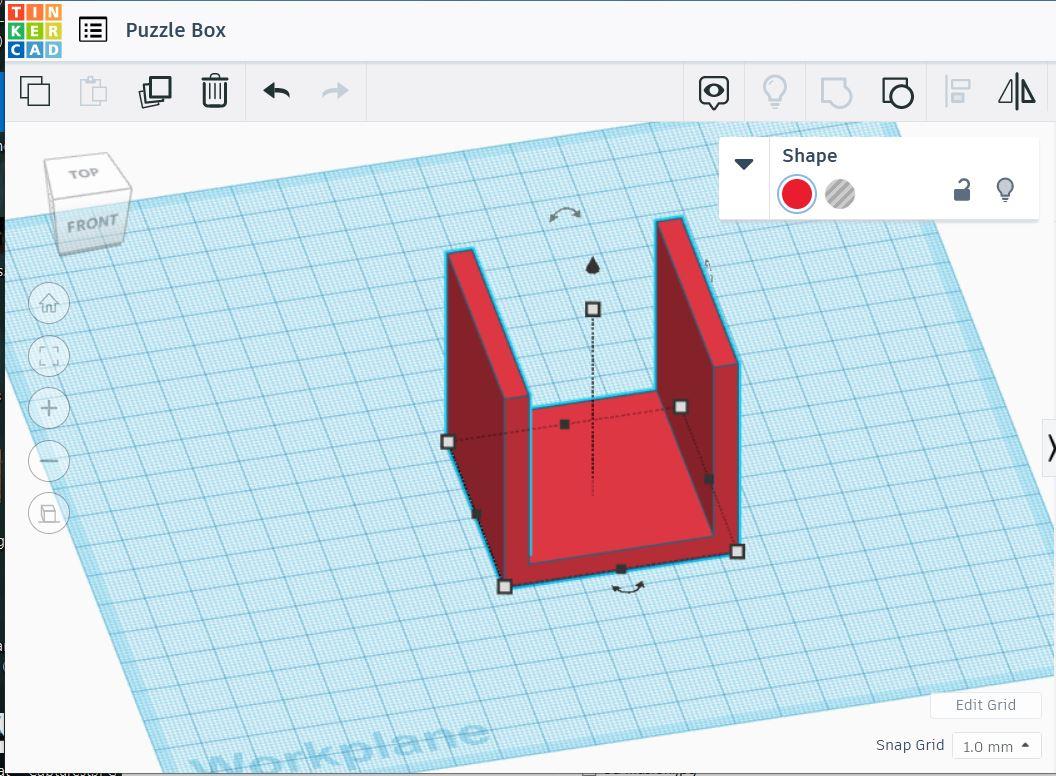
Task: Click the black cone lift handle
Action: click(593, 266)
